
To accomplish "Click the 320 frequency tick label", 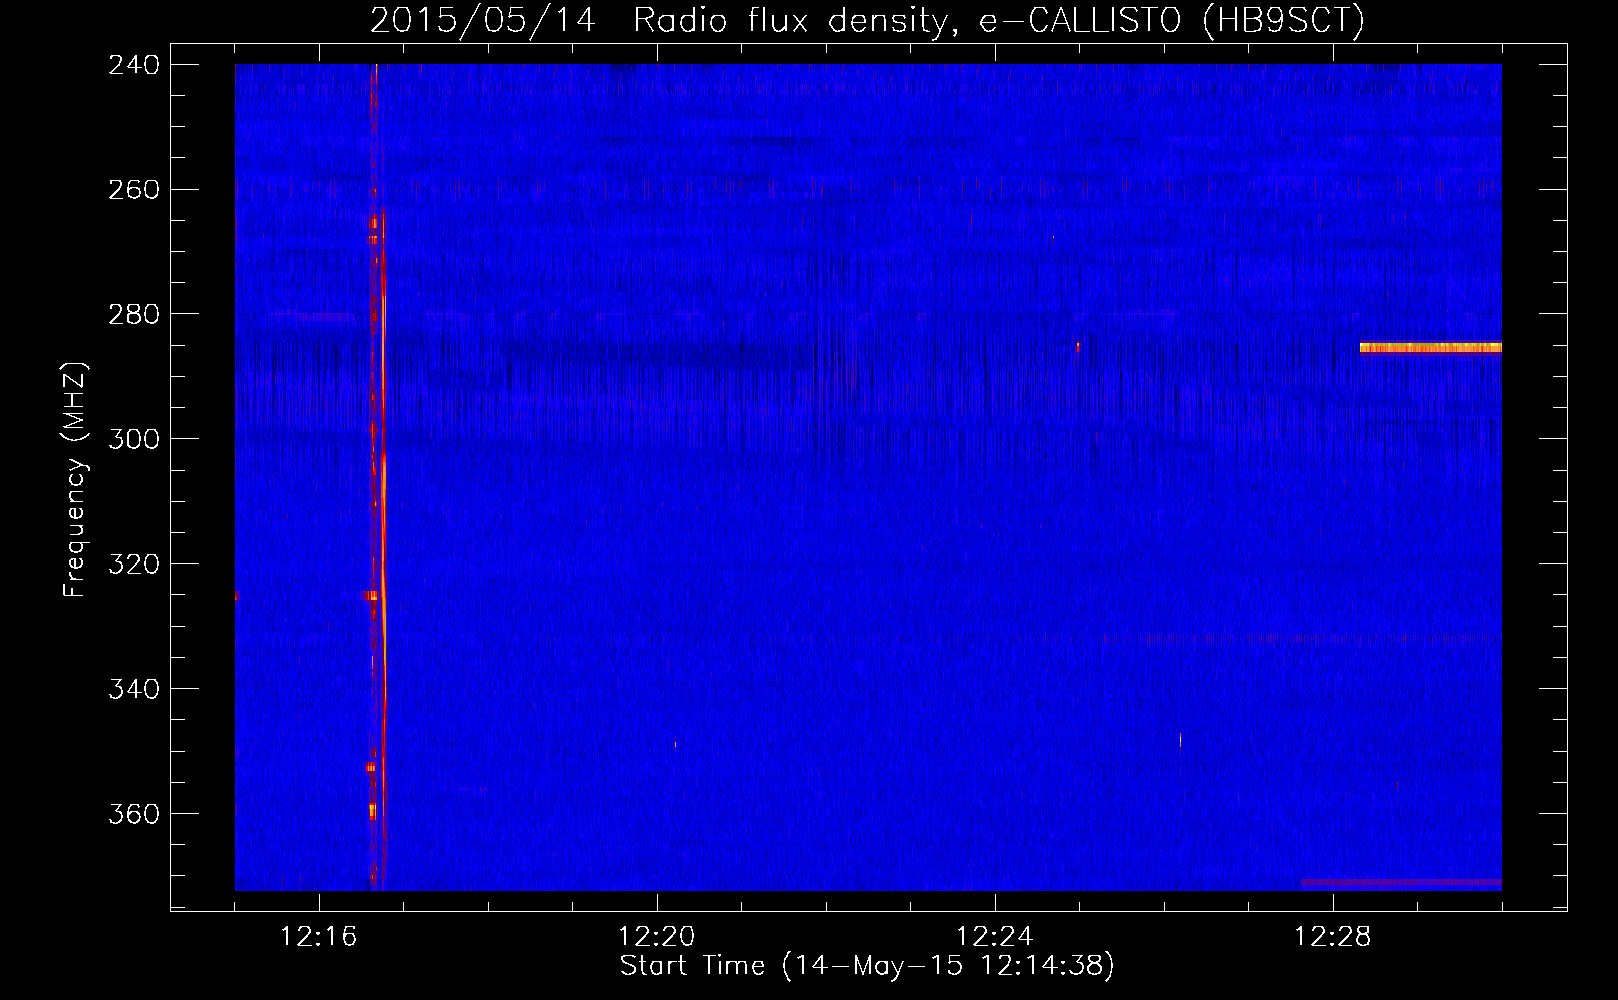I will pos(133,565).
